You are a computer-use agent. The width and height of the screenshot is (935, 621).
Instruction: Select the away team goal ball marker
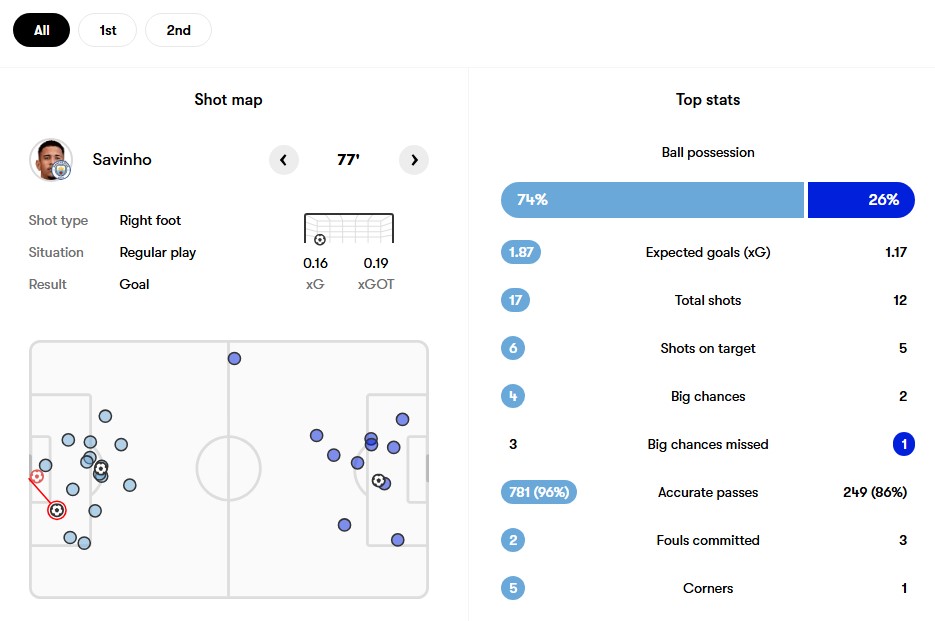[378, 480]
